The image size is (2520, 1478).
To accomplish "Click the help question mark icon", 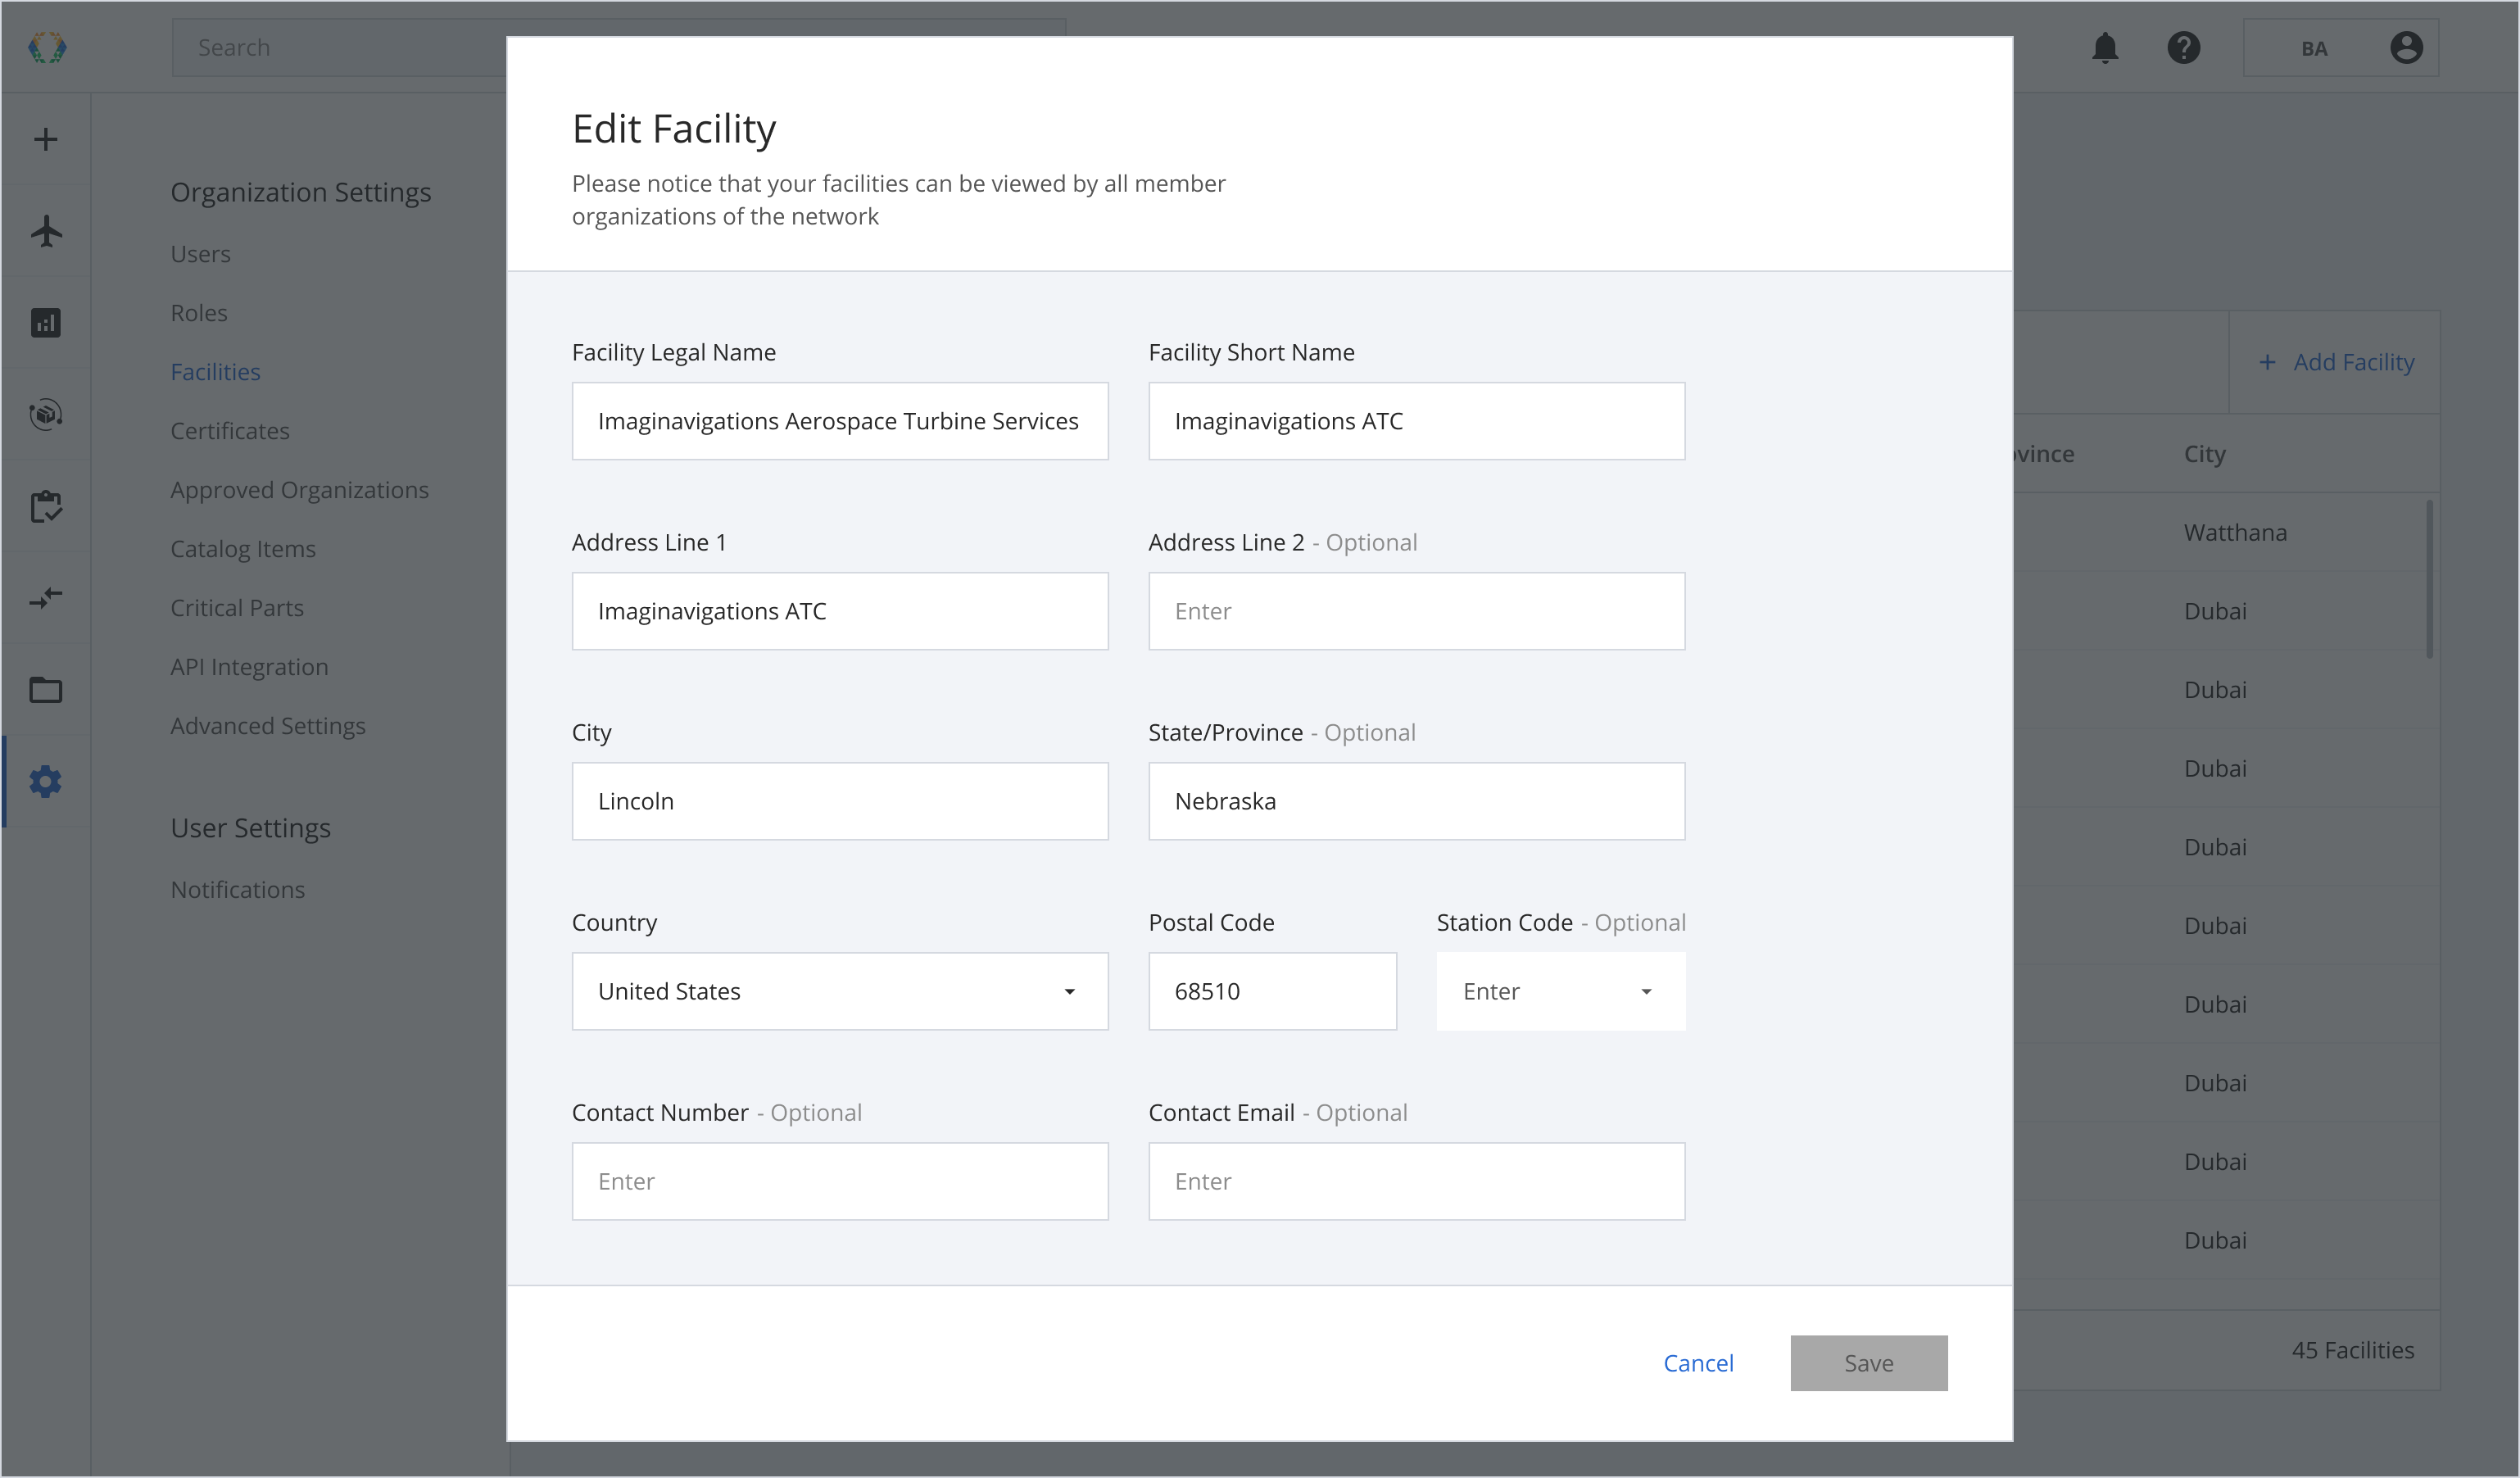I will 2183,47.
